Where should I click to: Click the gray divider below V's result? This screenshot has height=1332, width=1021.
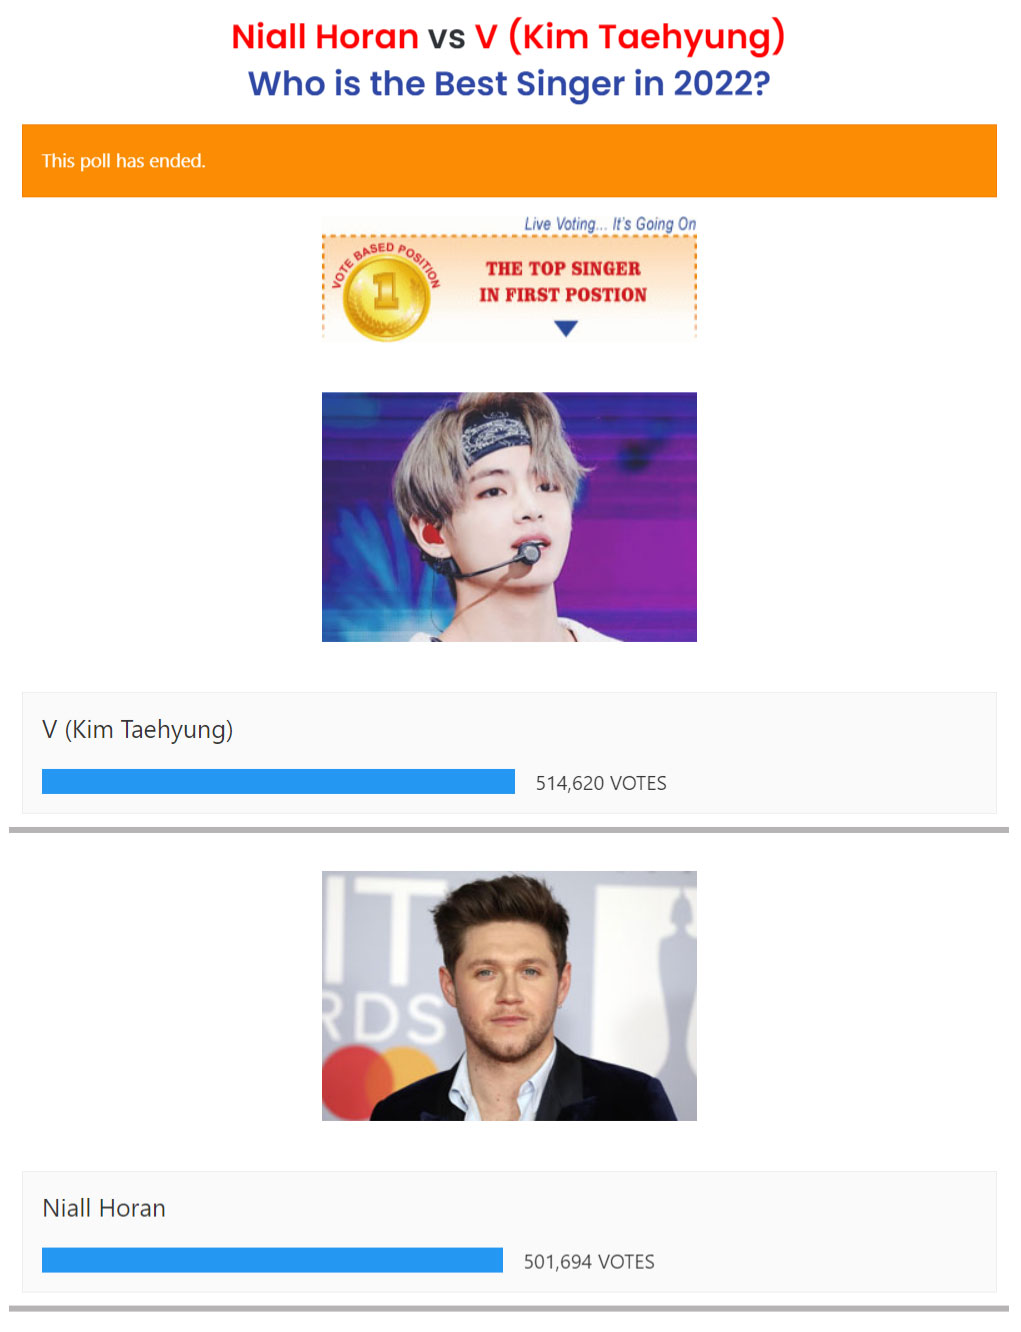pos(509,830)
